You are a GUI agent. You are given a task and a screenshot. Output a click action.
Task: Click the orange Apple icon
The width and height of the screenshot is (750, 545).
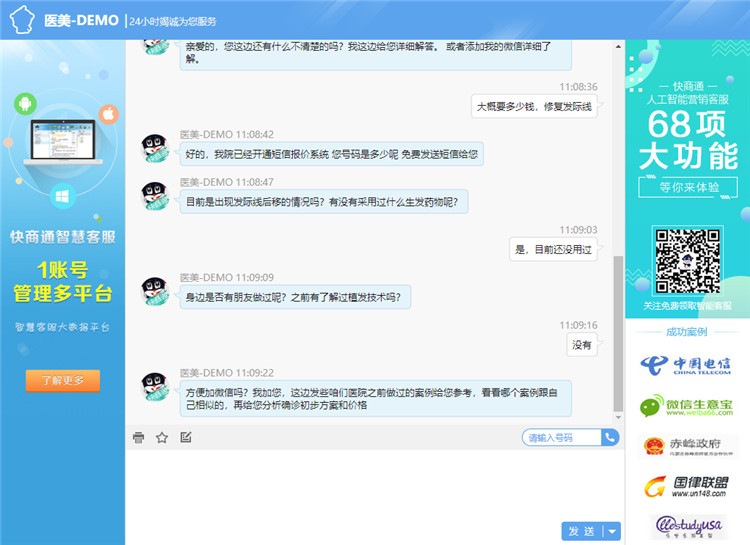coord(109,113)
